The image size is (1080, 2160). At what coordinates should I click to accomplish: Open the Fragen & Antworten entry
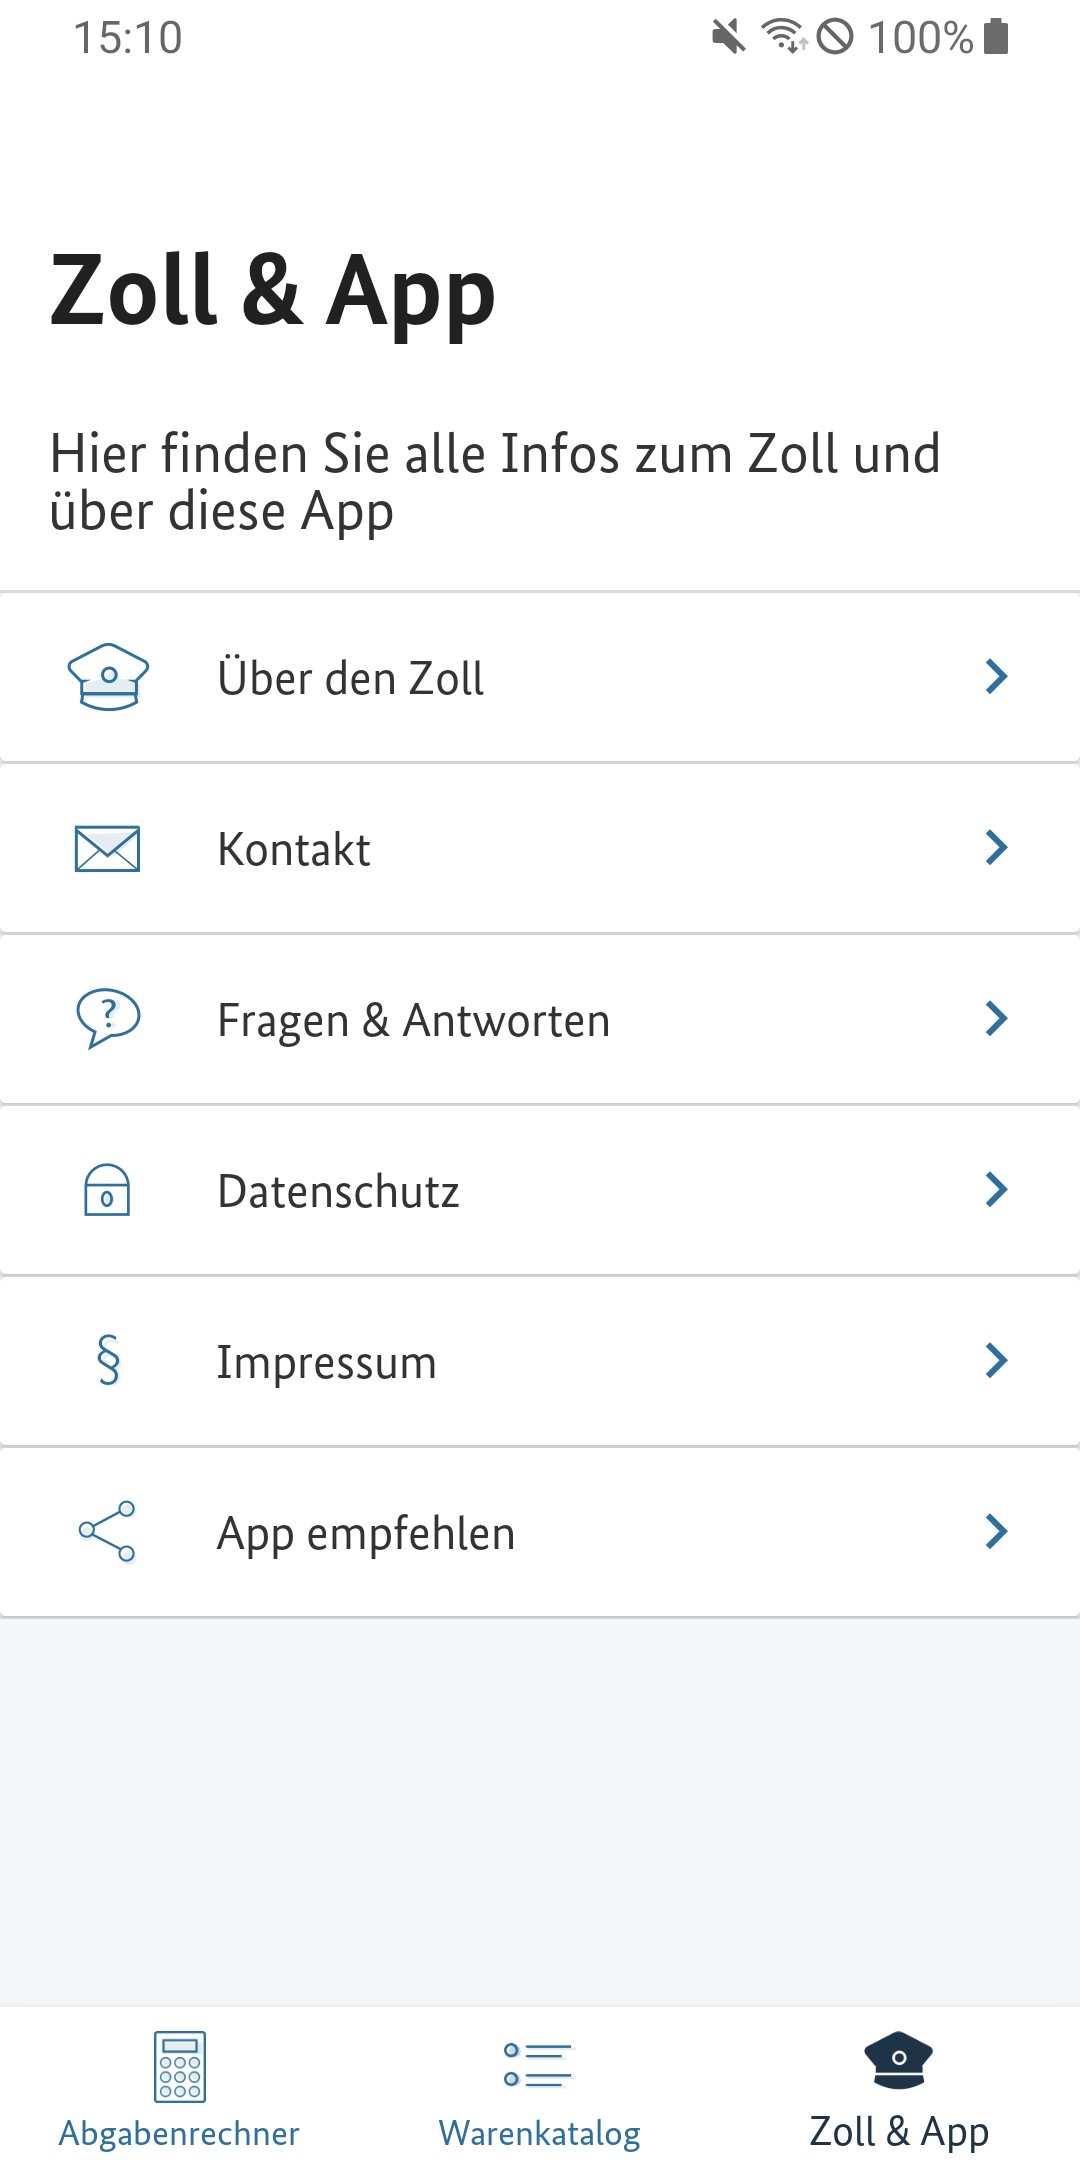414,1021
